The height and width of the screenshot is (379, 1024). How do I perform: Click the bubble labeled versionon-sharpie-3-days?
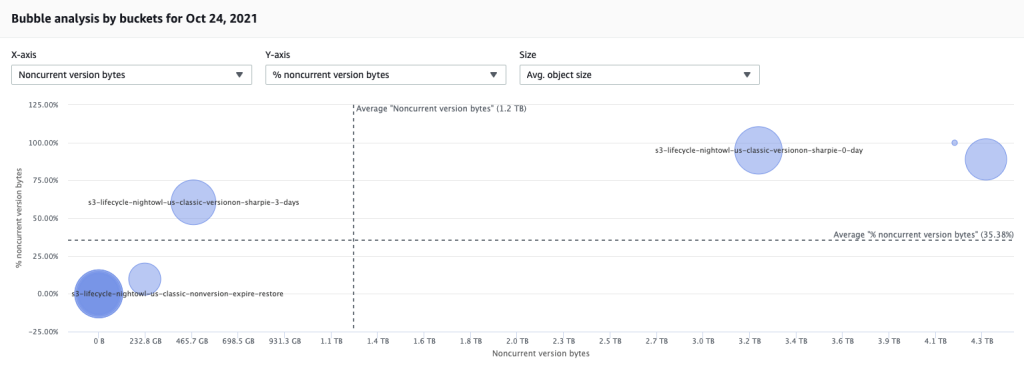[193, 203]
